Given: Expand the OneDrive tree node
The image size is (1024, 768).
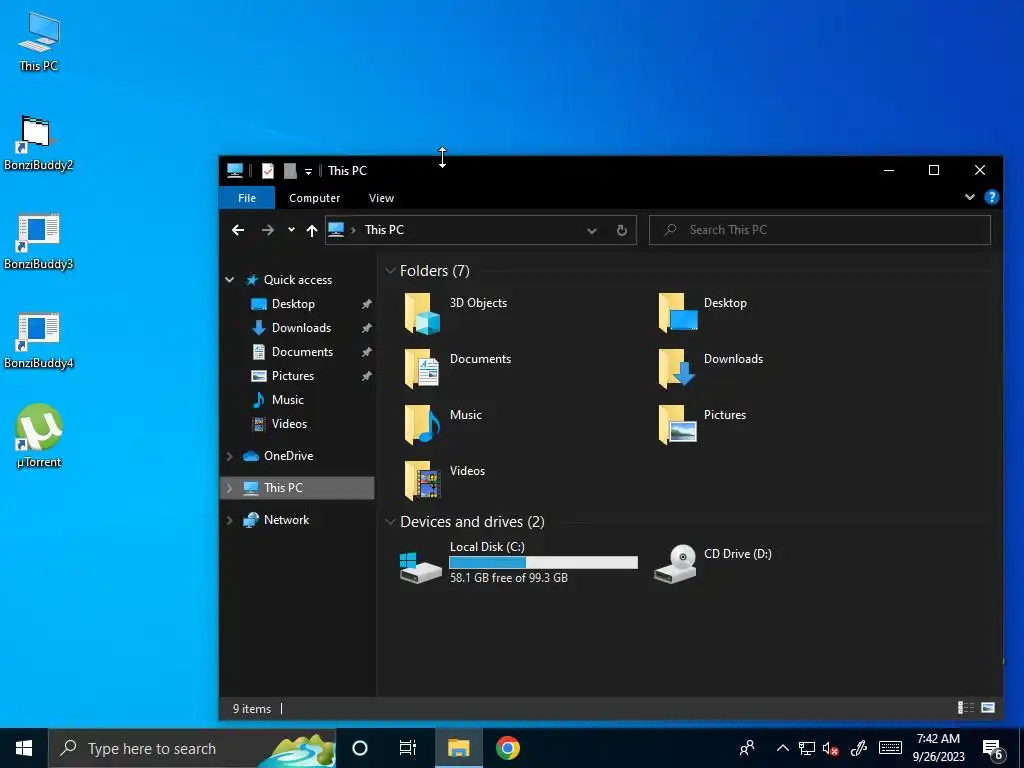Looking at the screenshot, I should (x=230, y=456).
